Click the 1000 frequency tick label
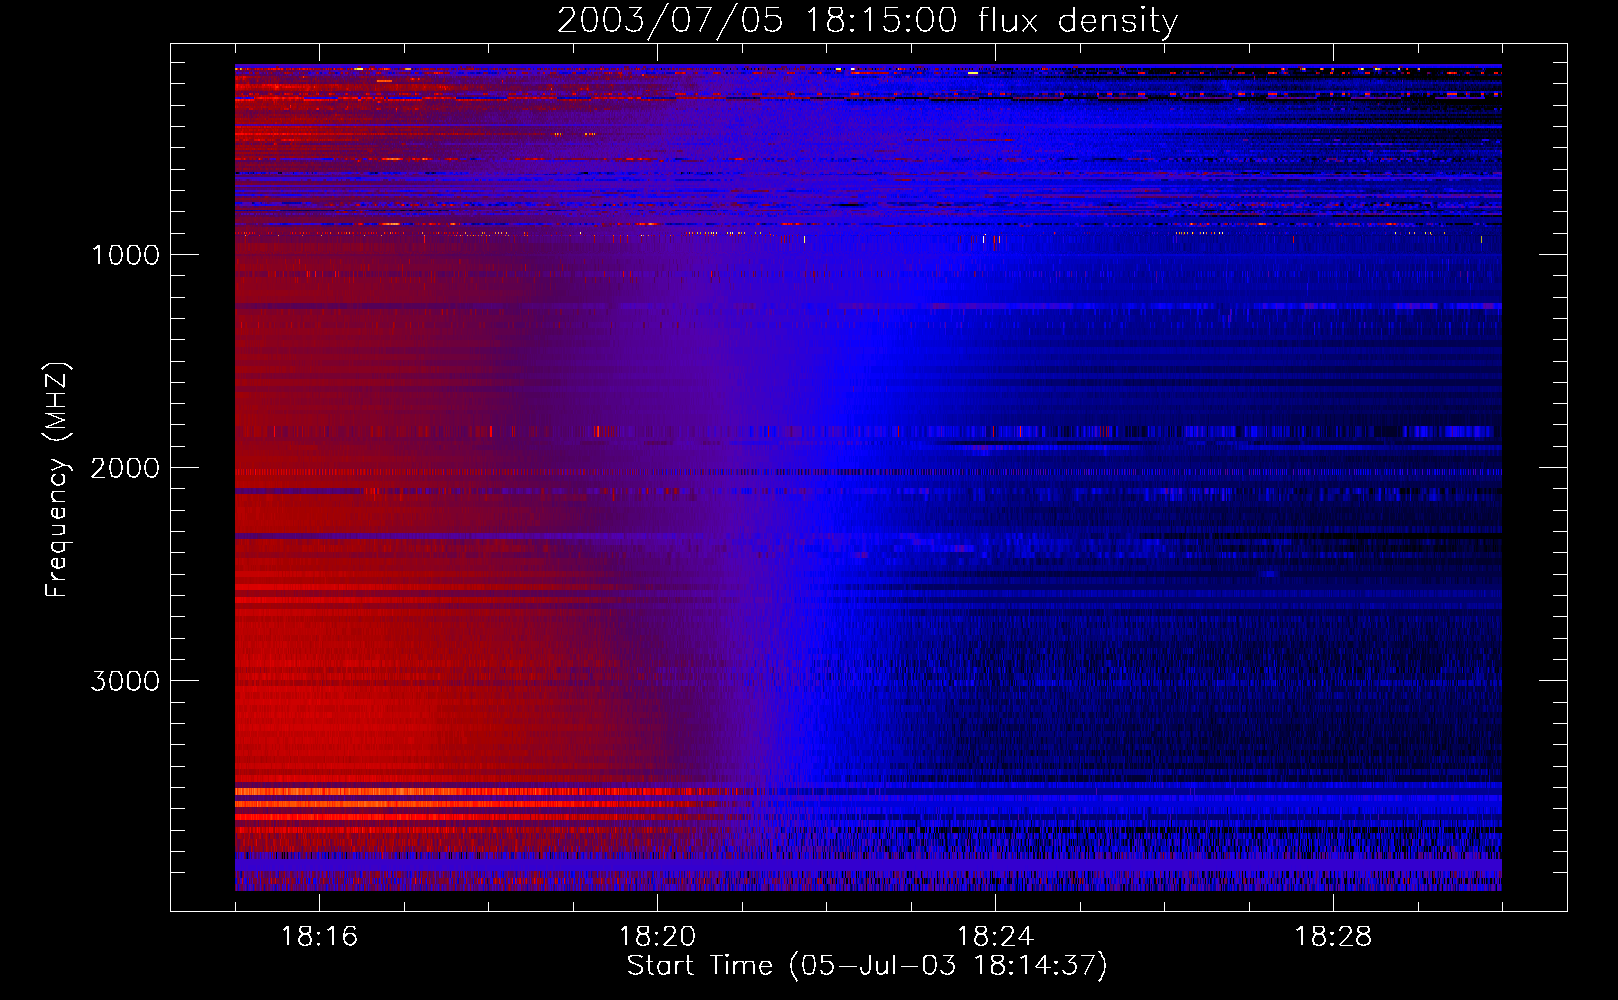The width and height of the screenshot is (1618, 1000). (125, 255)
